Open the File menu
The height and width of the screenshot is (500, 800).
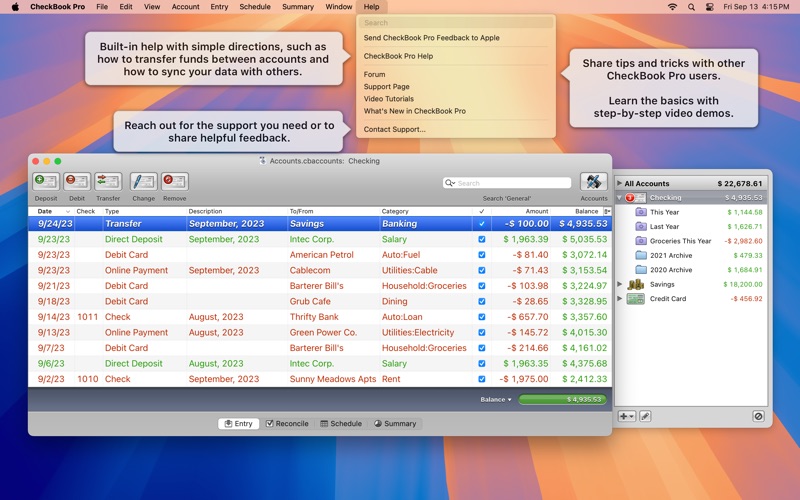[x=102, y=7]
